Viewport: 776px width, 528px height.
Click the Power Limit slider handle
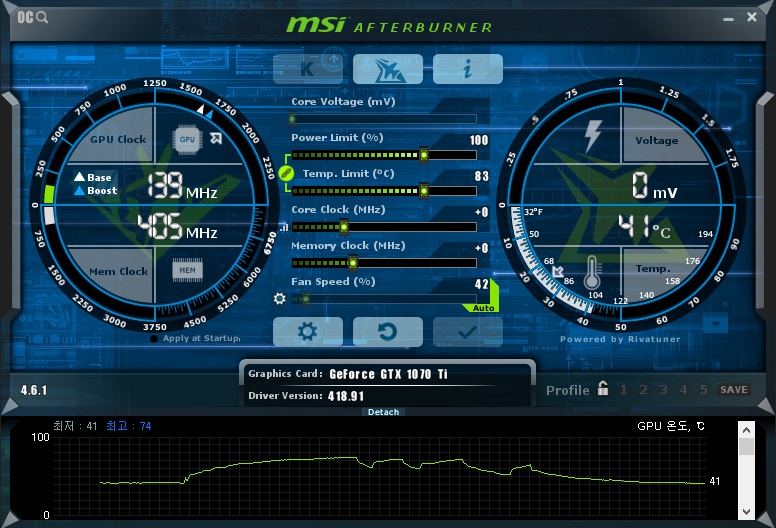424,155
